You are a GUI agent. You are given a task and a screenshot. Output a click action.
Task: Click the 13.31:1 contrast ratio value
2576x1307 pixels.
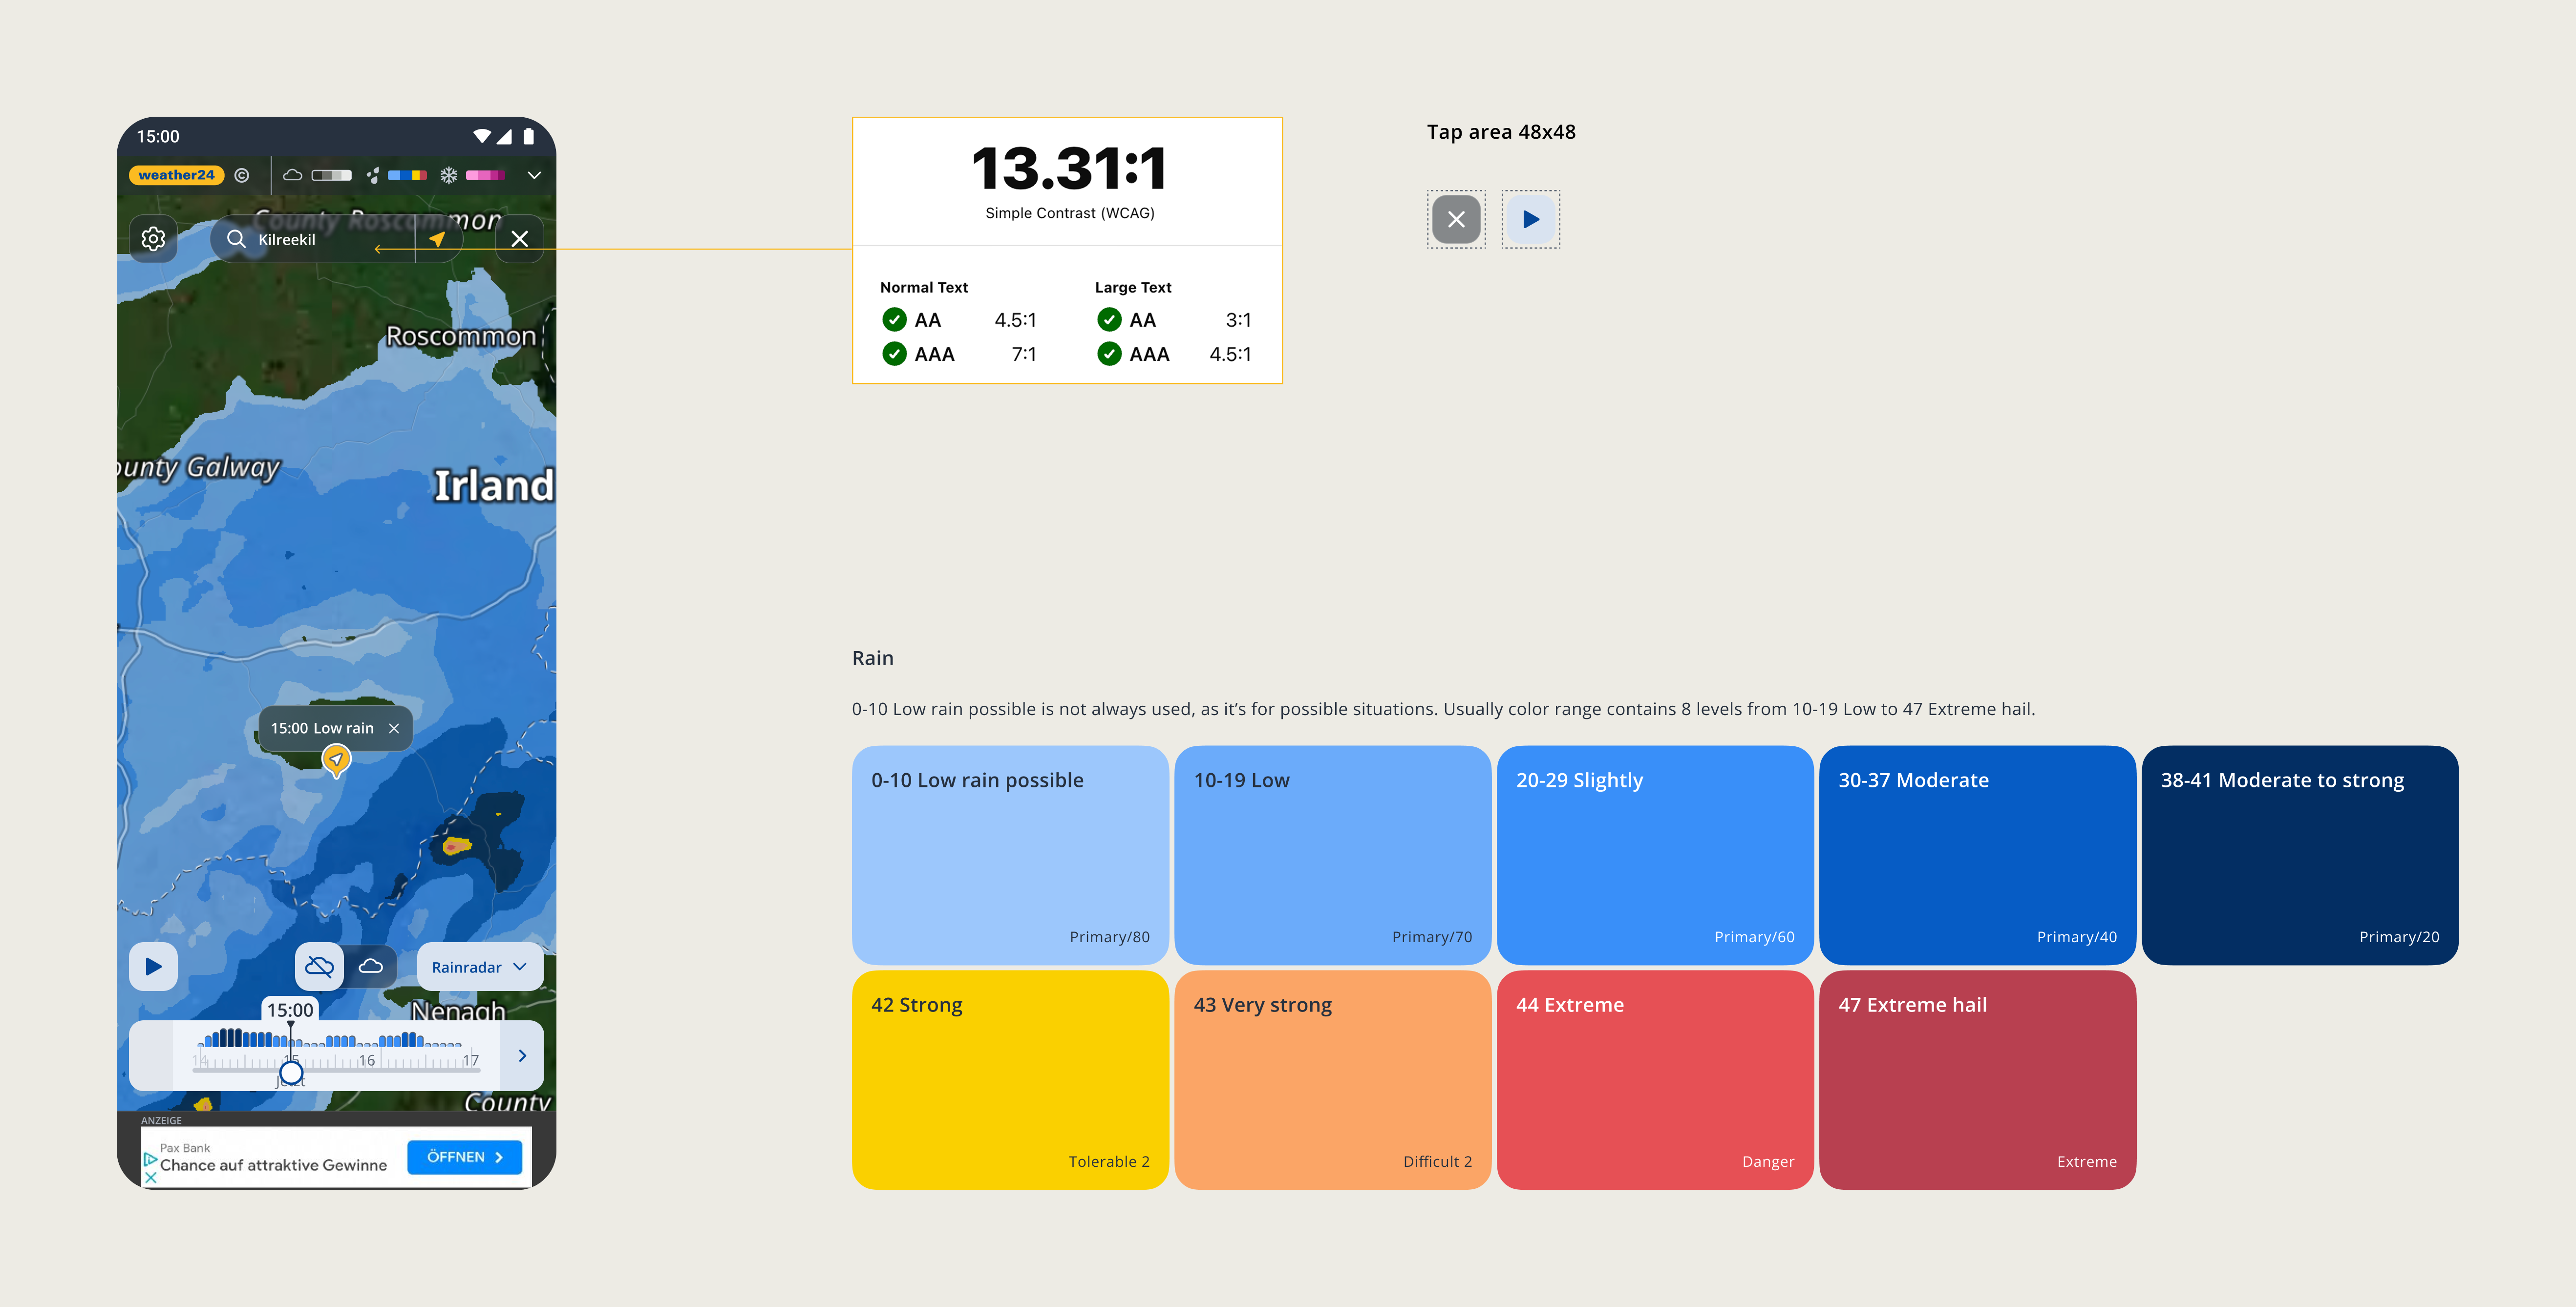1069,167
